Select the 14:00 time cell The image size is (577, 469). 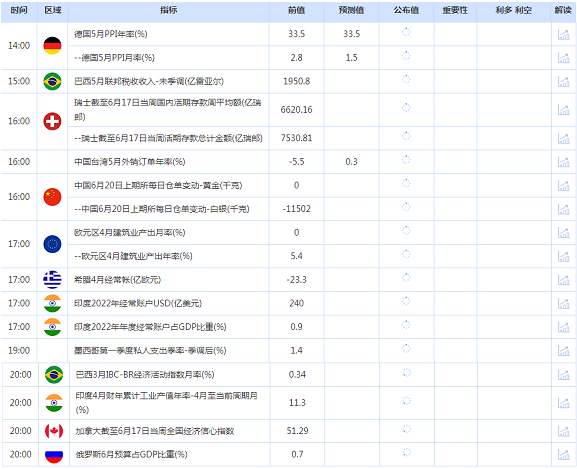point(19,46)
